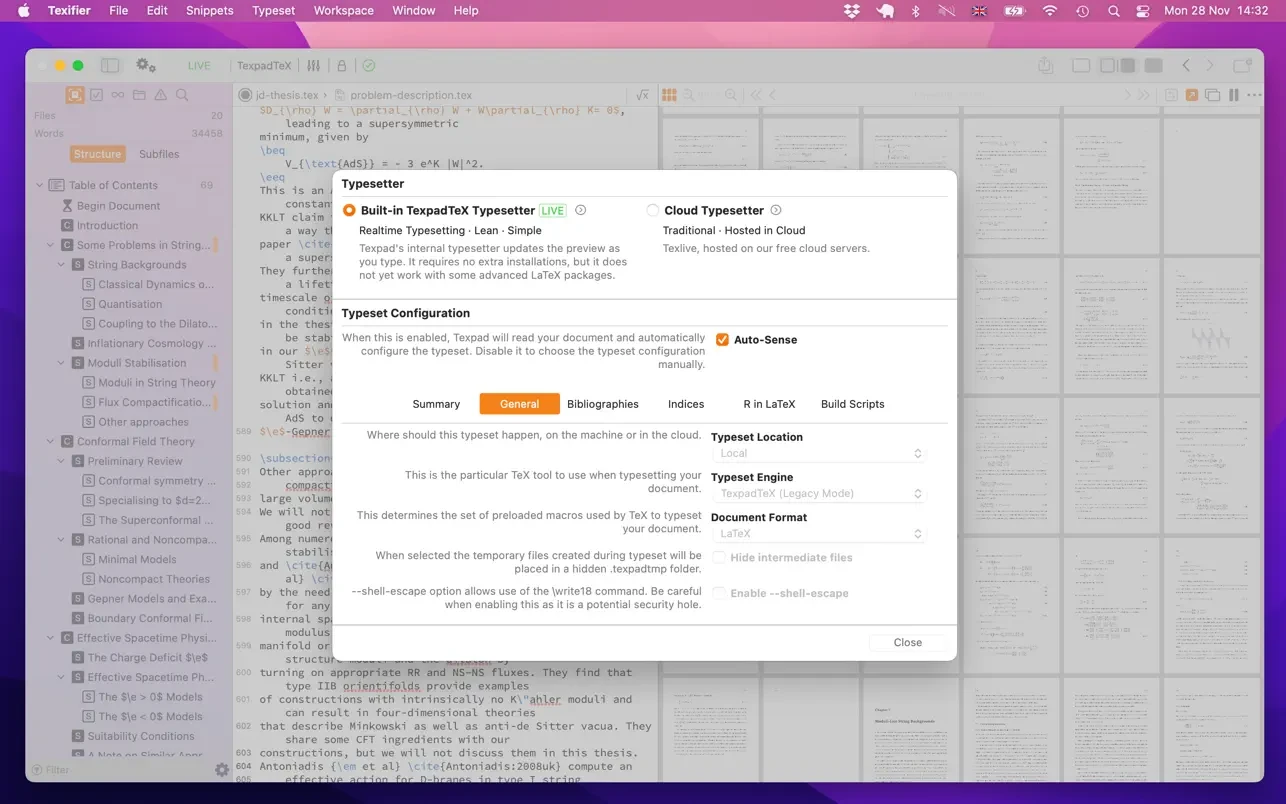1286x804 pixels.
Task: Click info icon beside Cloud Typesetter
Action: click(776, 210)
